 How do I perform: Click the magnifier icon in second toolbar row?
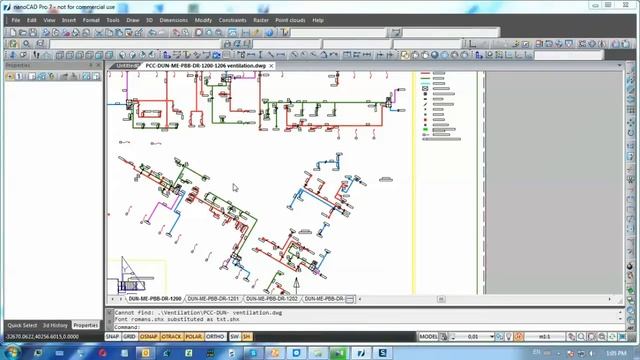click(x=27, y=43)
